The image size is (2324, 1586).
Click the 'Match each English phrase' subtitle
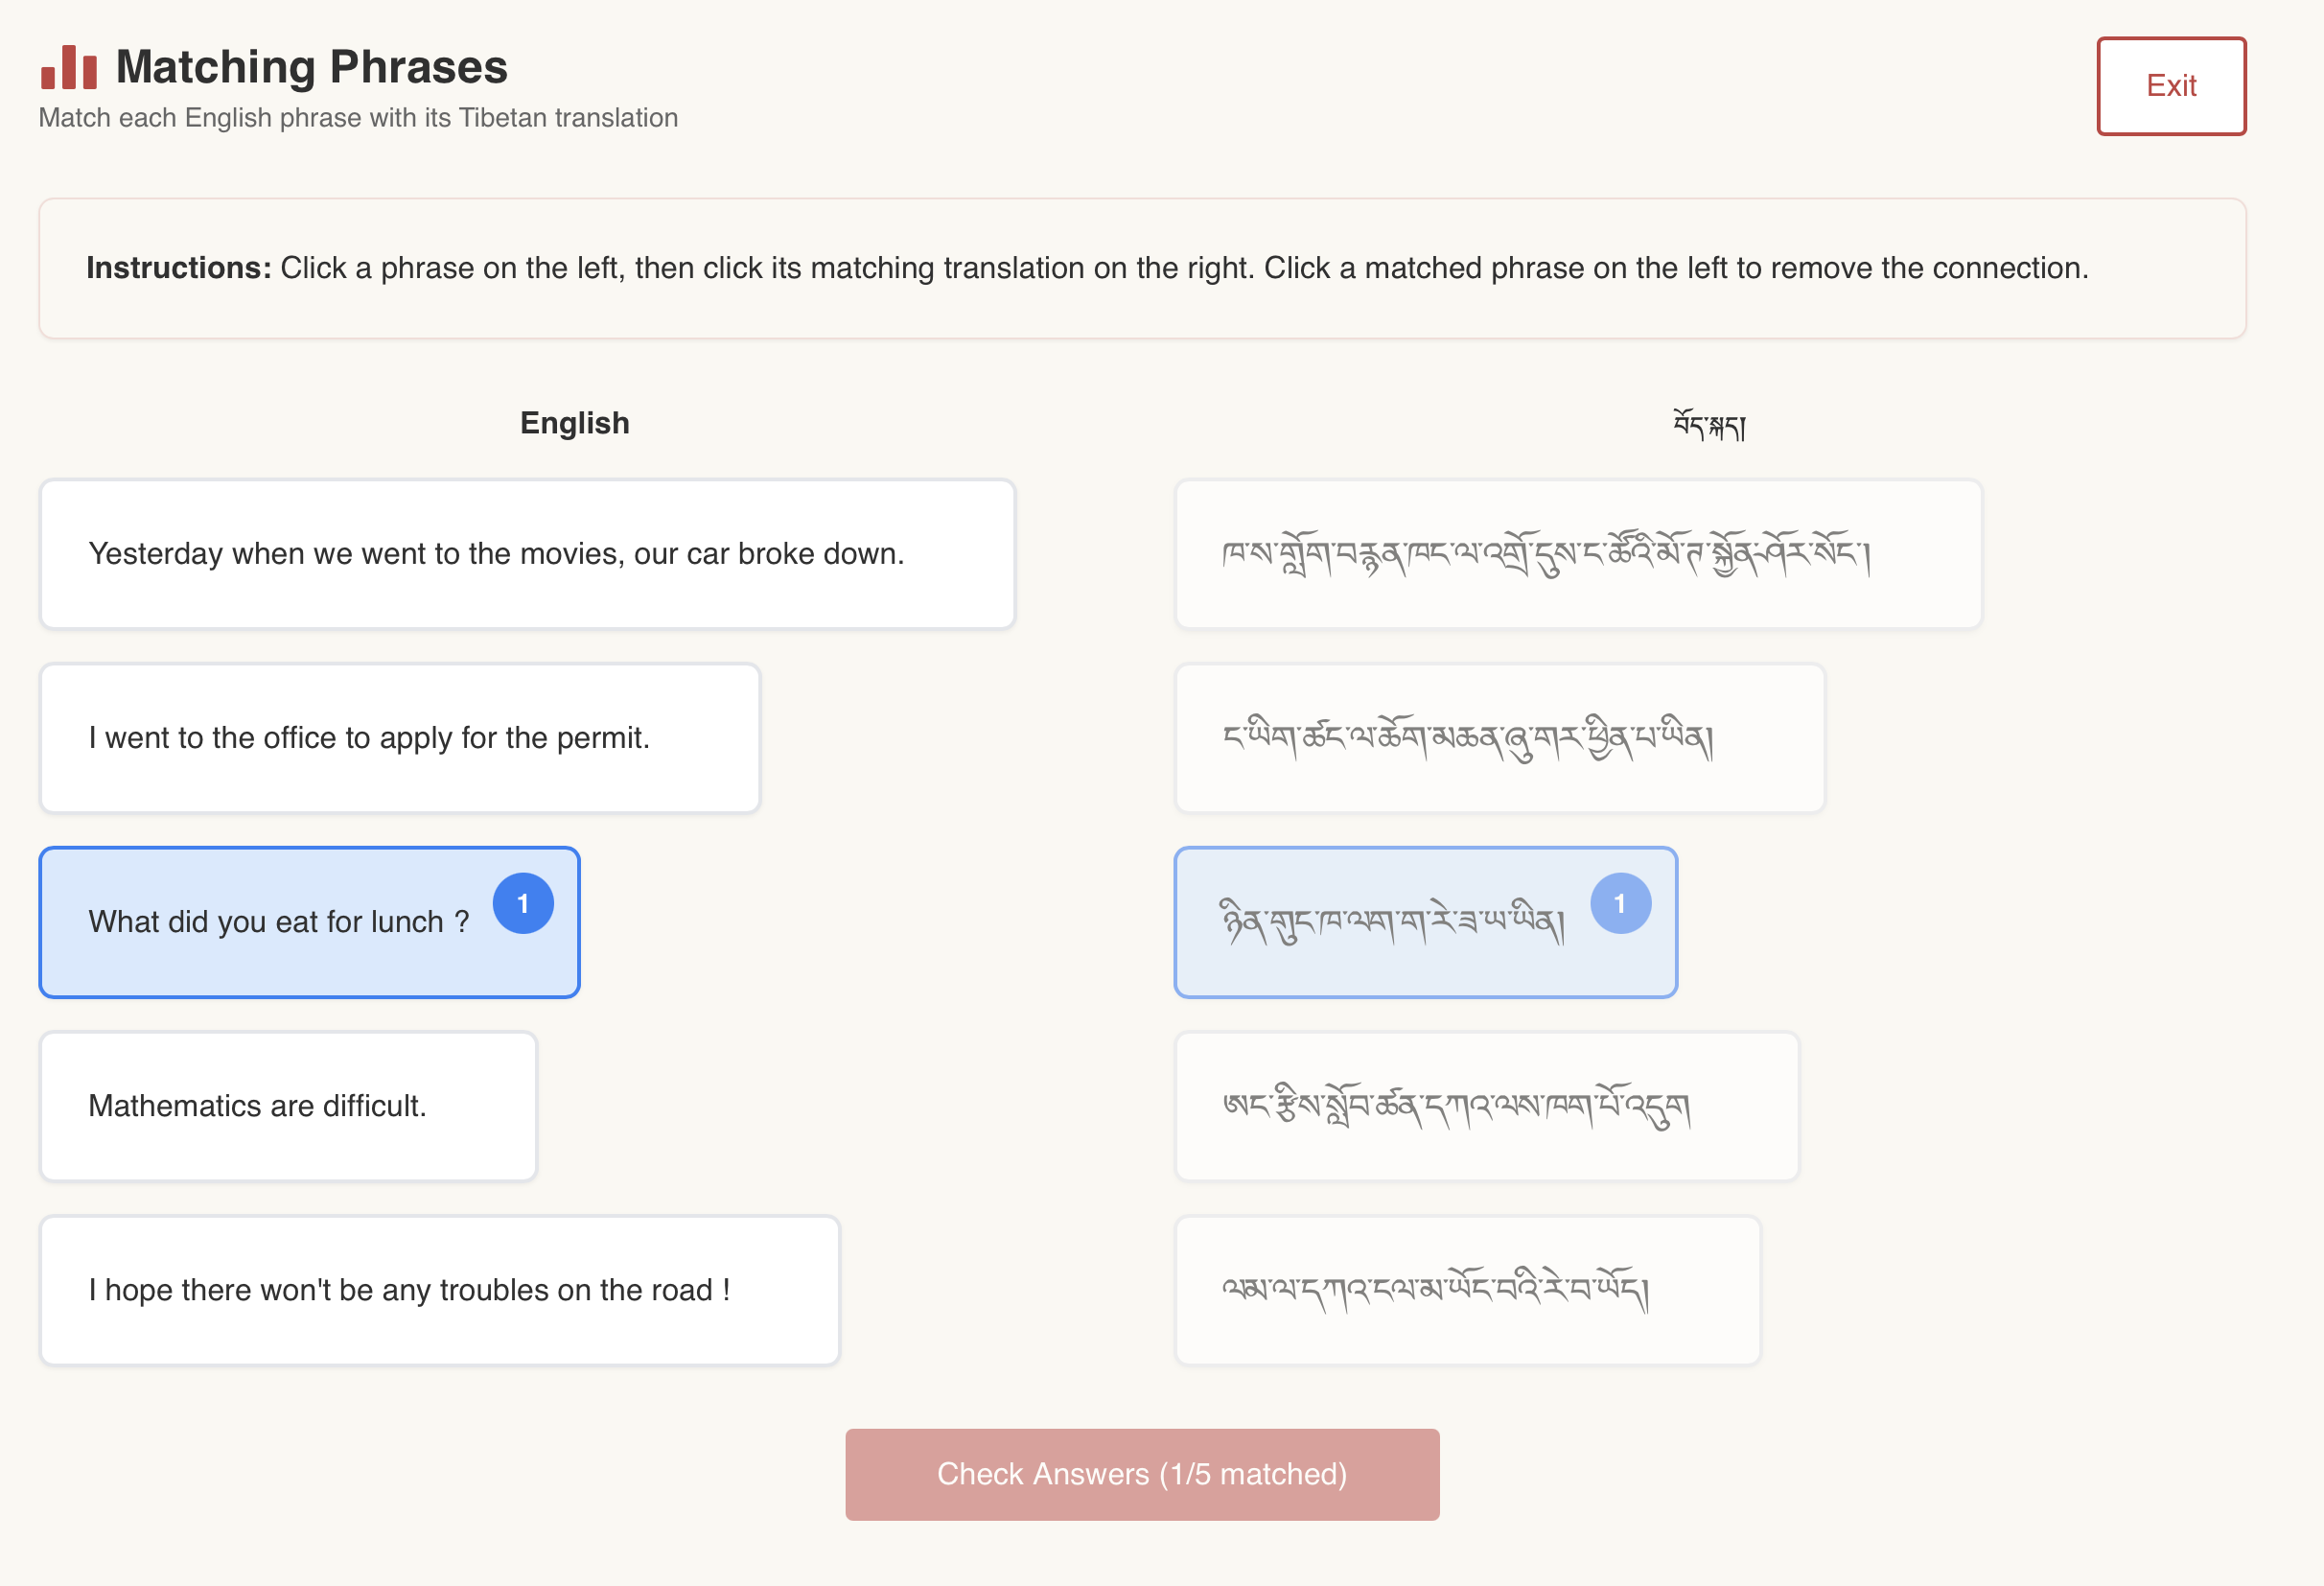point(358,118)
